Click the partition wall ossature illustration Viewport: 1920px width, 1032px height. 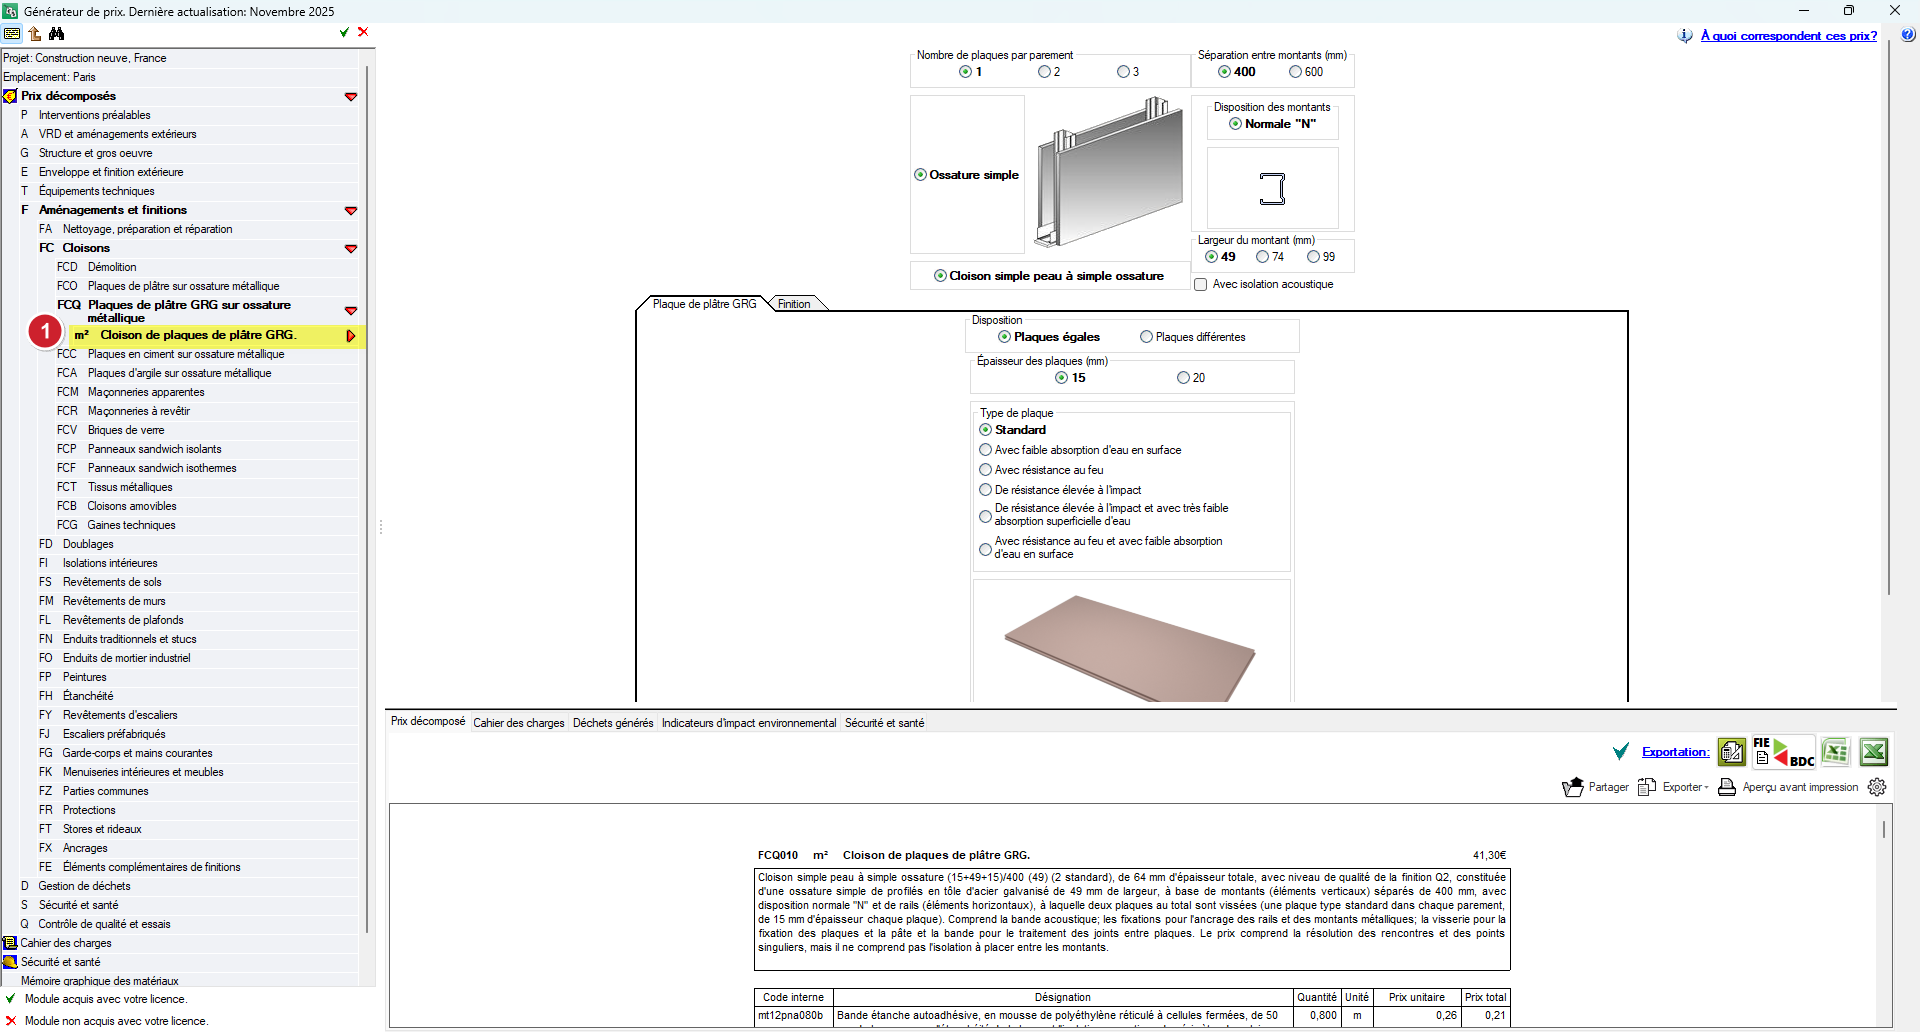coord(1109,172)
